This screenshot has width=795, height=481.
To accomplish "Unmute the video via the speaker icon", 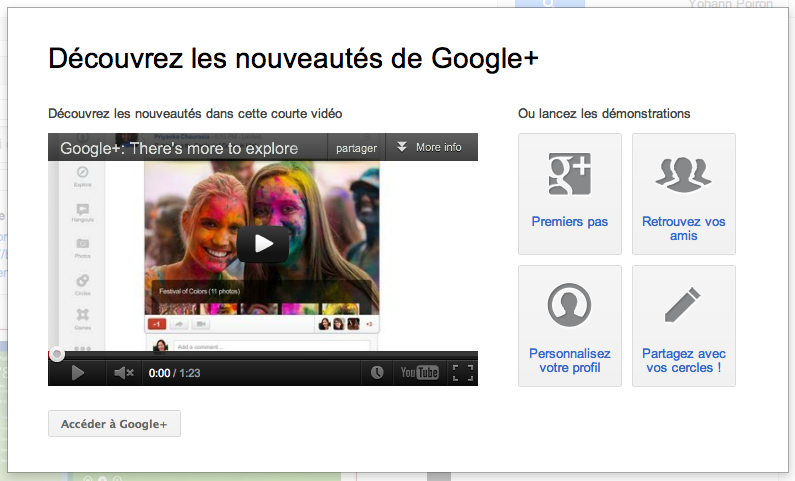I will pos(124,373).
